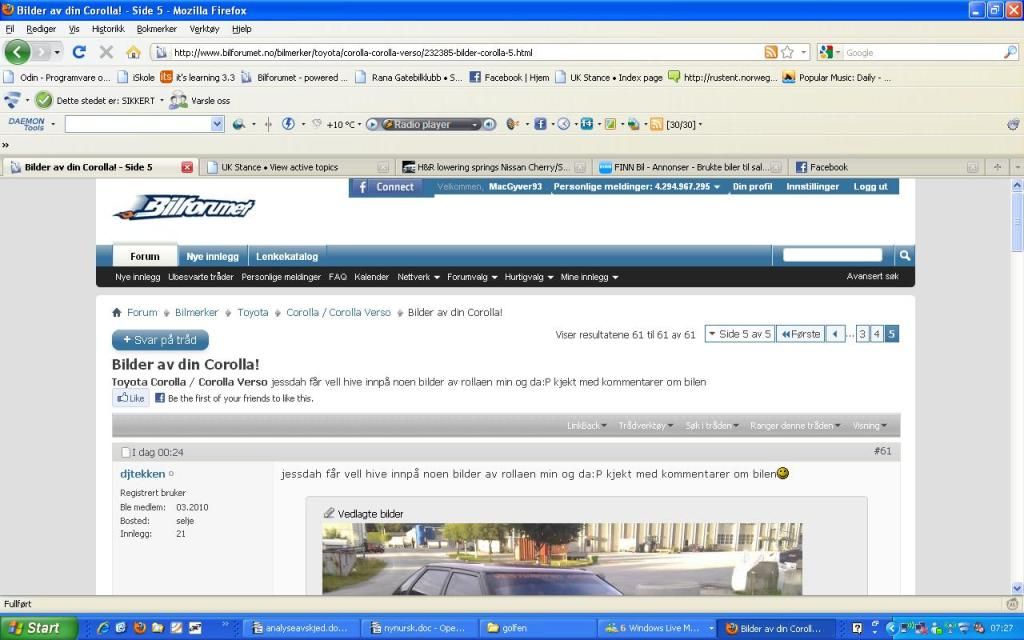This screenshot has height=640, width=1024.
Task: Tick the checkbox on post #61
Action: [126, 452]
